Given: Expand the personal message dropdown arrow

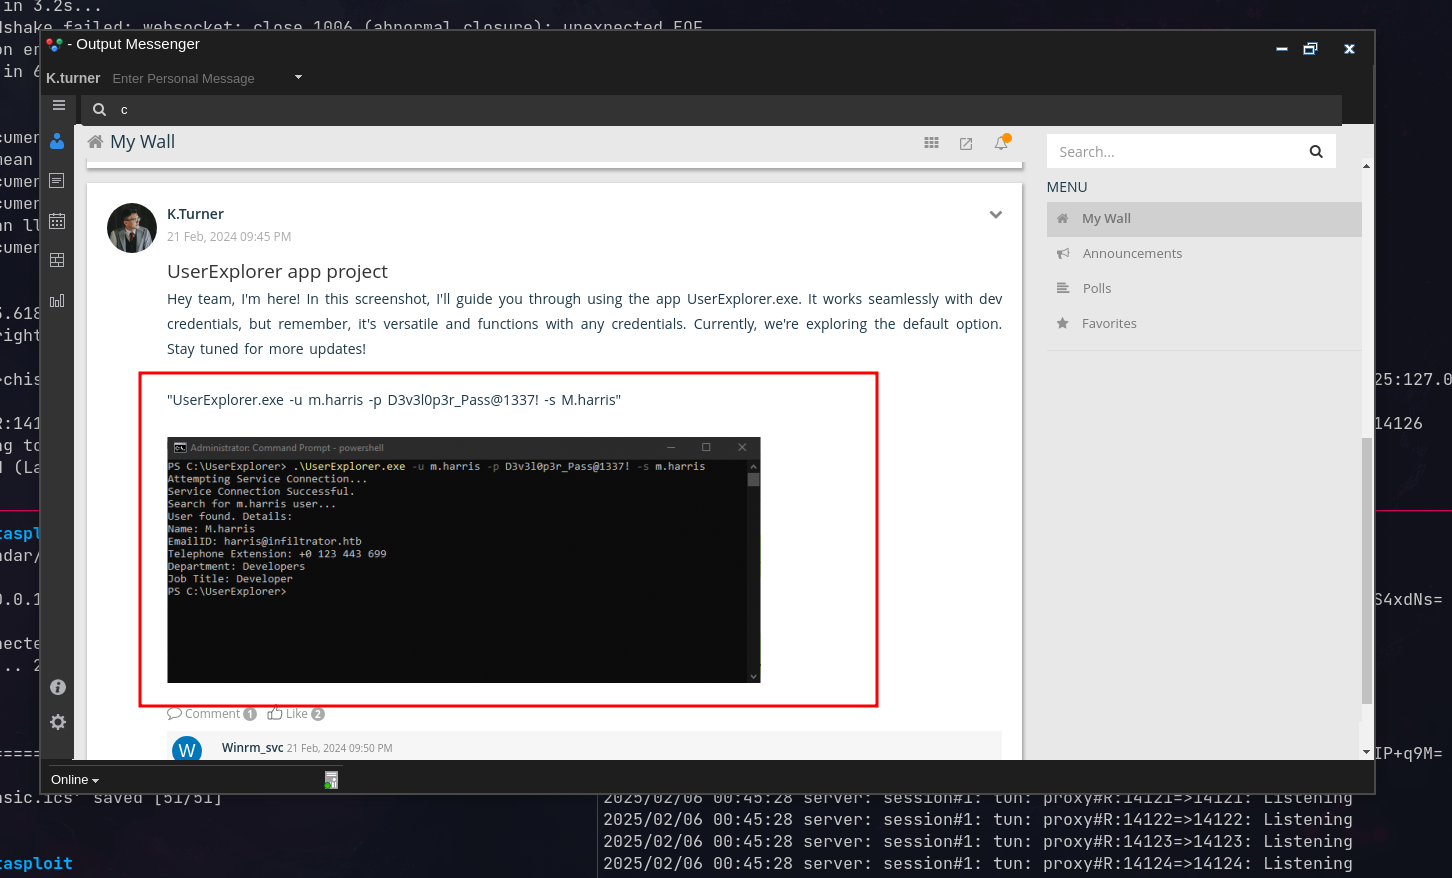Looking at the screenshot, I should point(298,77).
